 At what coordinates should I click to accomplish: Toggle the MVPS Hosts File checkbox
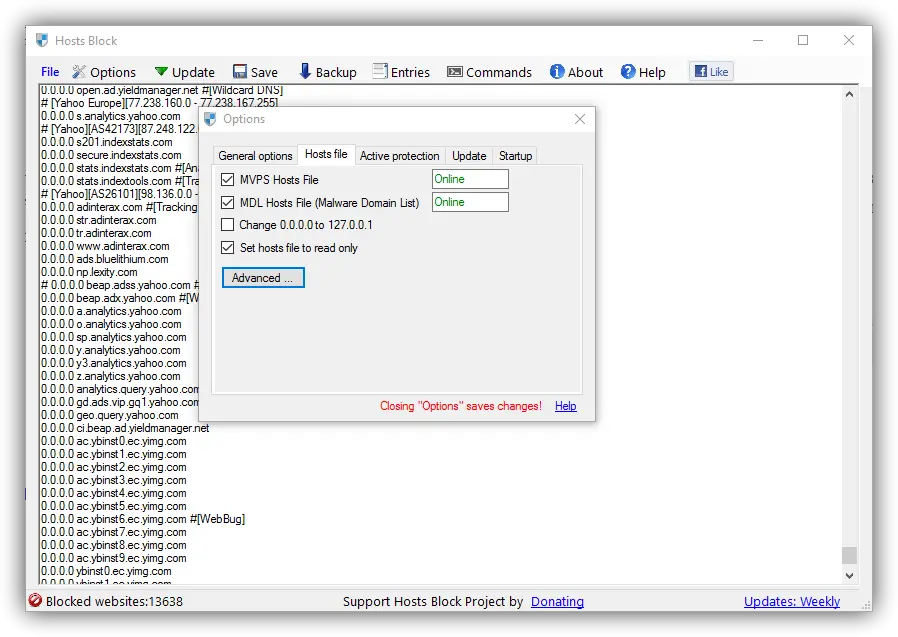pyautogui.click(x=227, y=179)
